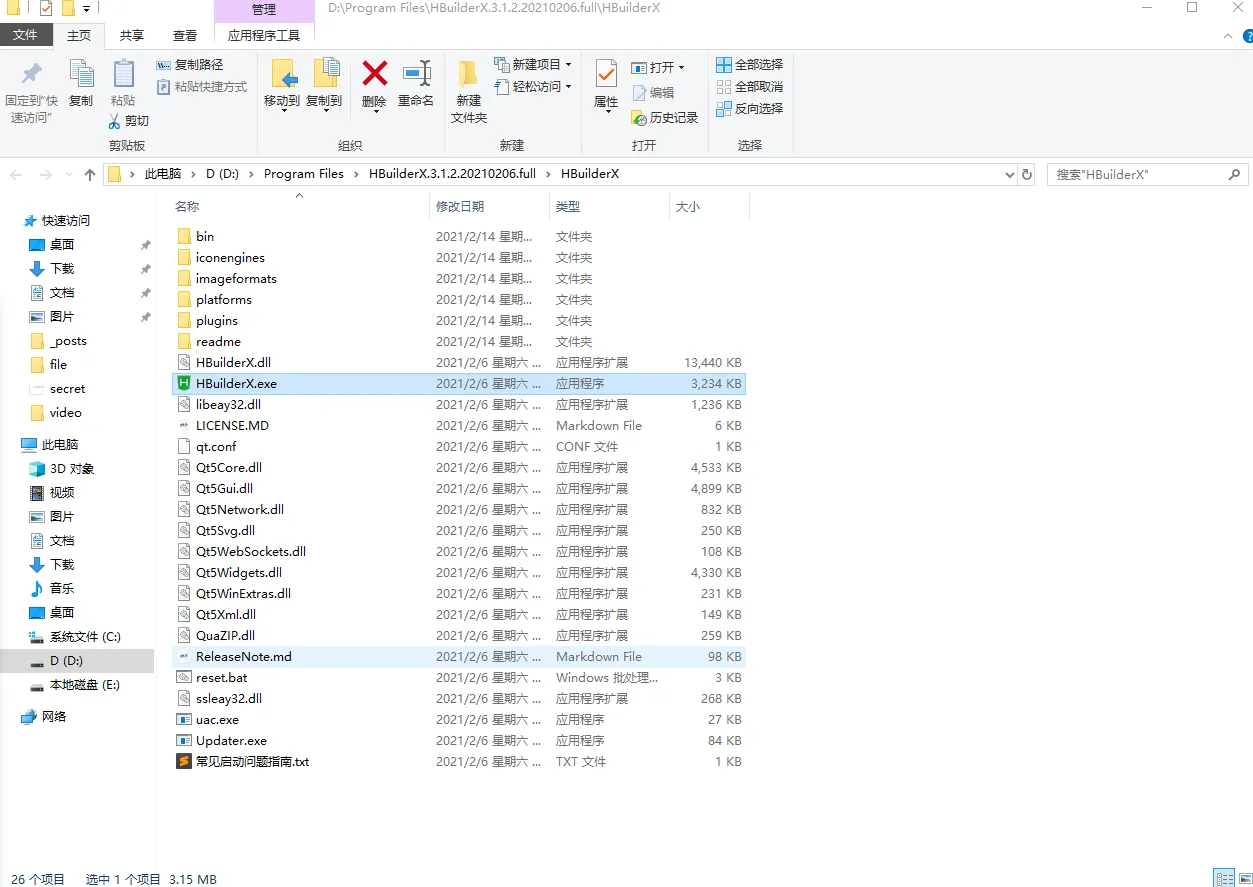Click the Pin to Quick Access icon

click(32, 74)
